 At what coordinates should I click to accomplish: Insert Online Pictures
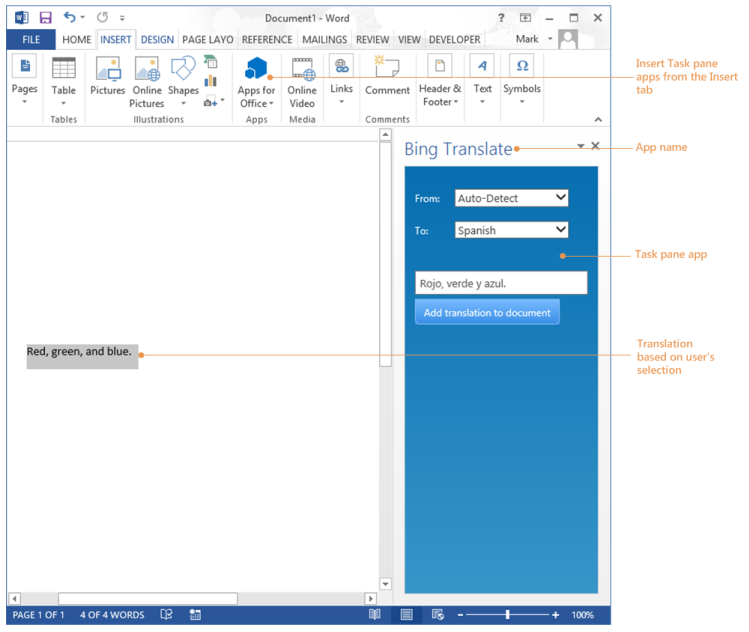tap(147, 82)
